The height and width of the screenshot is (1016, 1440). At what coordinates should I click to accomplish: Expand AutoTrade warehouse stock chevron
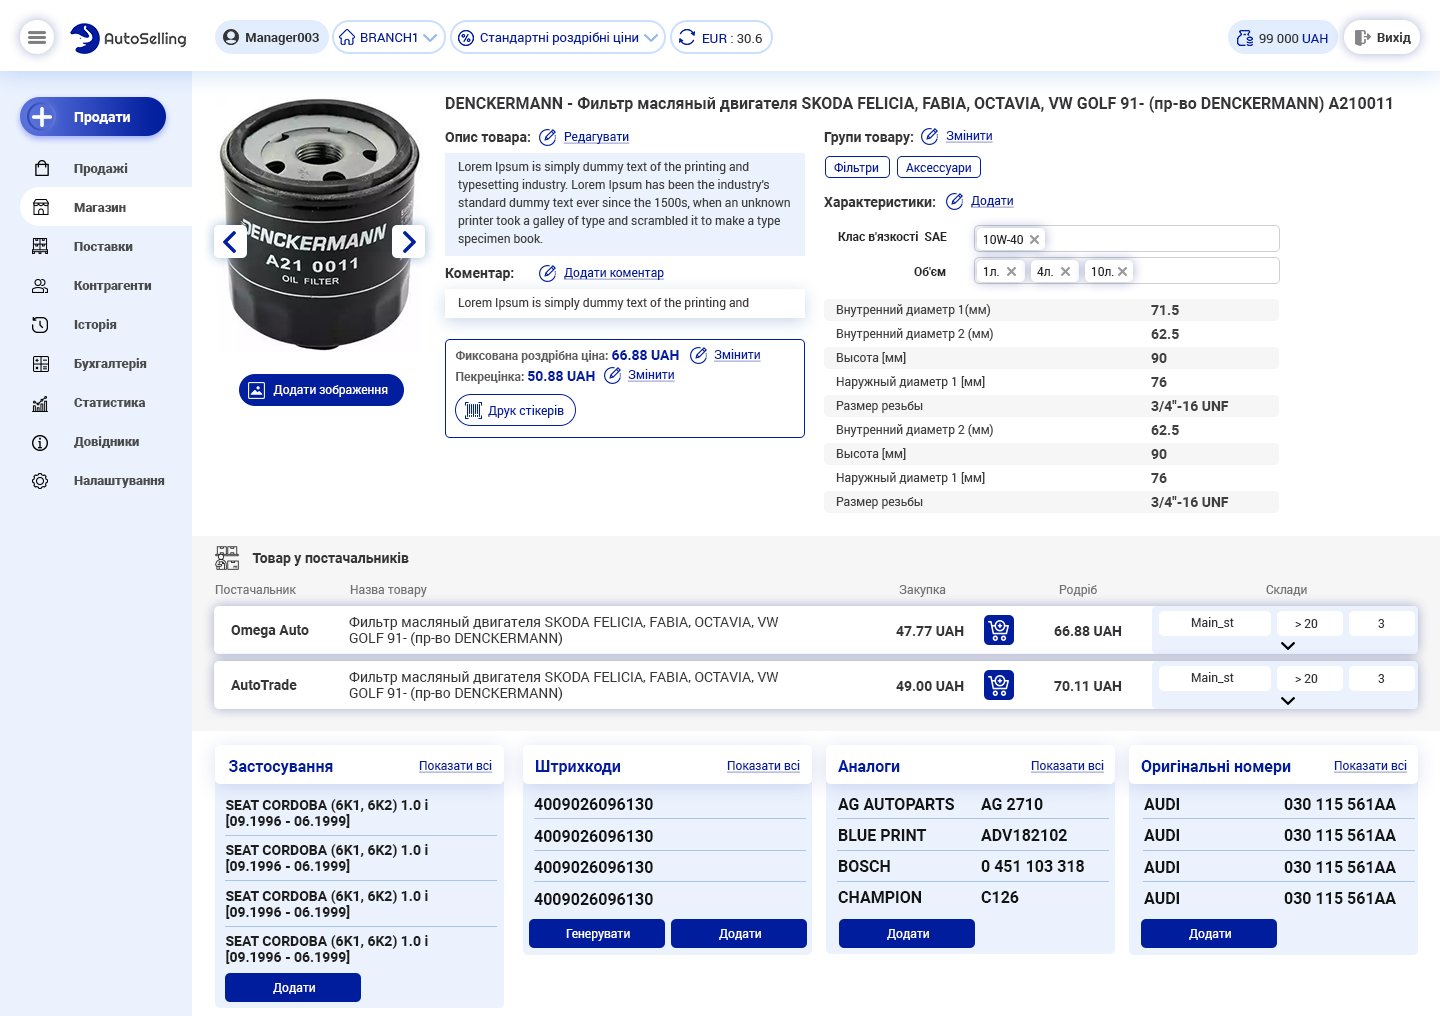click(1288, 701)
